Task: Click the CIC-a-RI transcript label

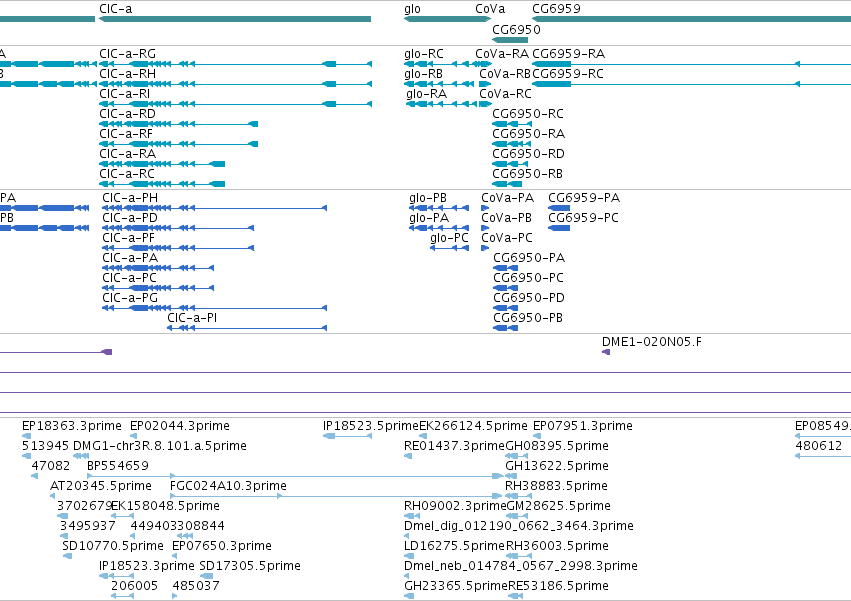Action: coord(125,94)
